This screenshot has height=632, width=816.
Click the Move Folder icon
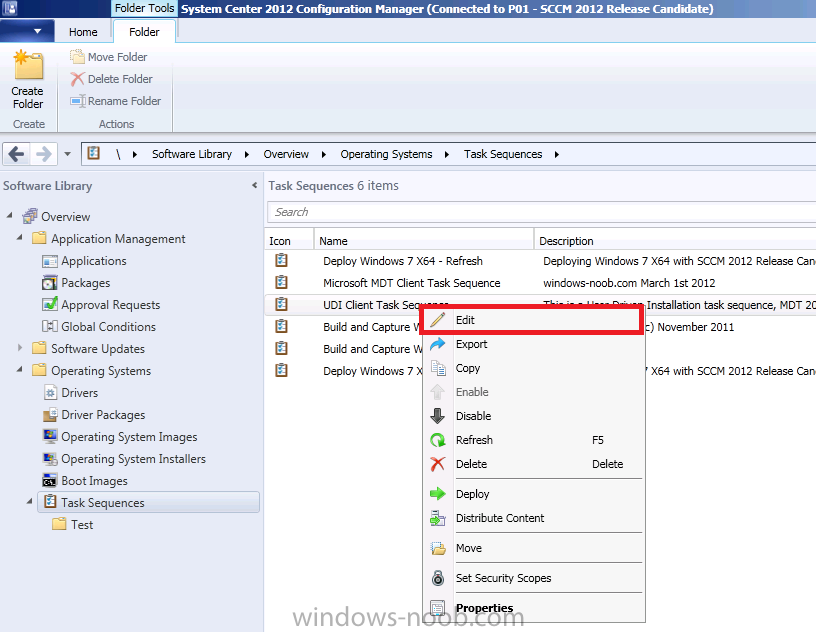pyautogui.click(x=77, y=56)
